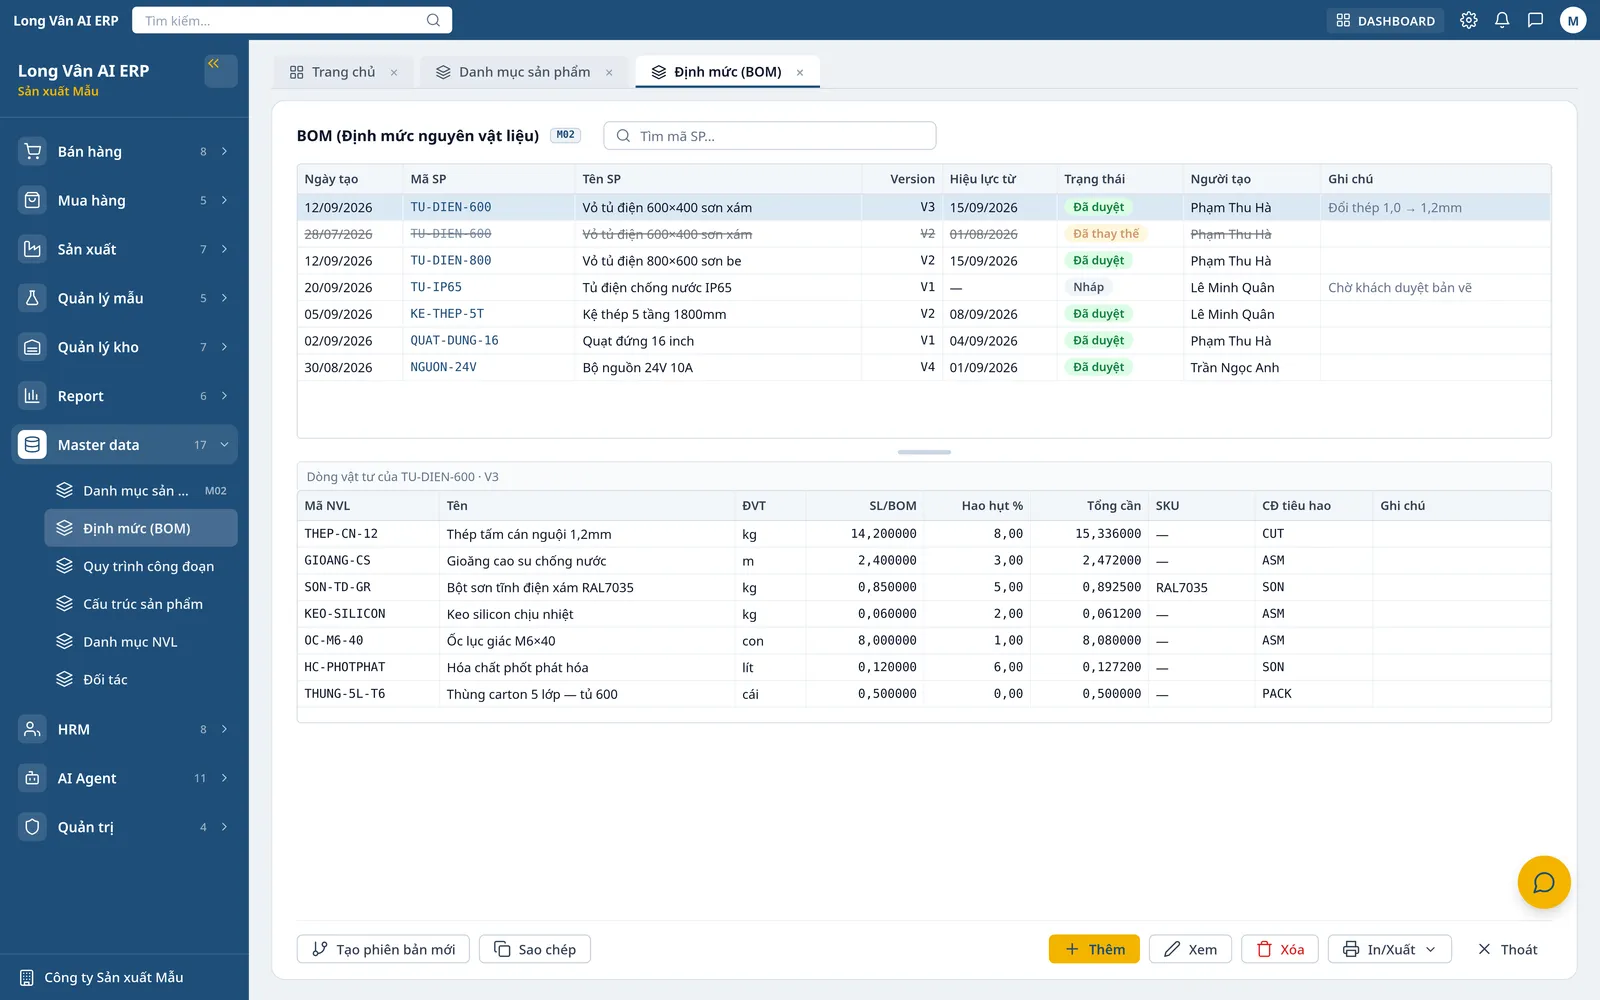The image size is (1600, 1000).
Task: Collapse the Master data section chevron
Action: coord(224,445)
